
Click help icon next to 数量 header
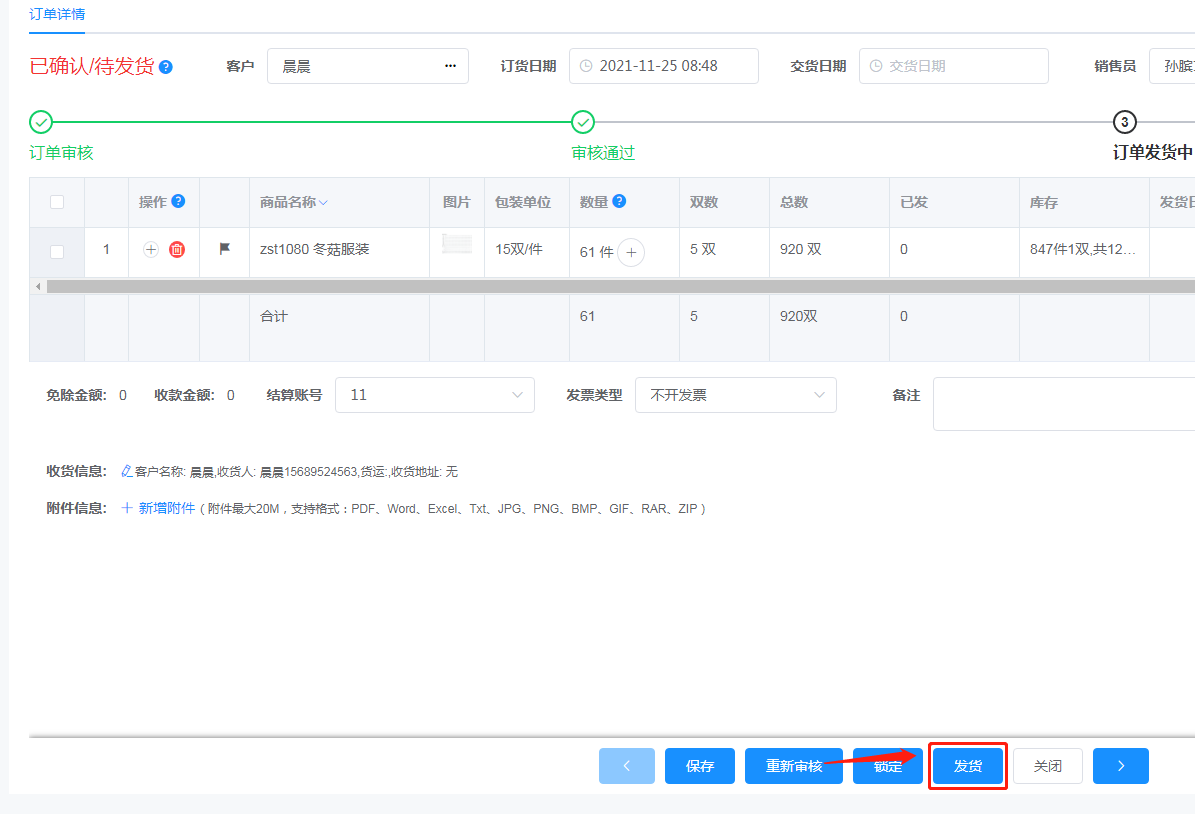pyautogui.click(x=619, y=201)
